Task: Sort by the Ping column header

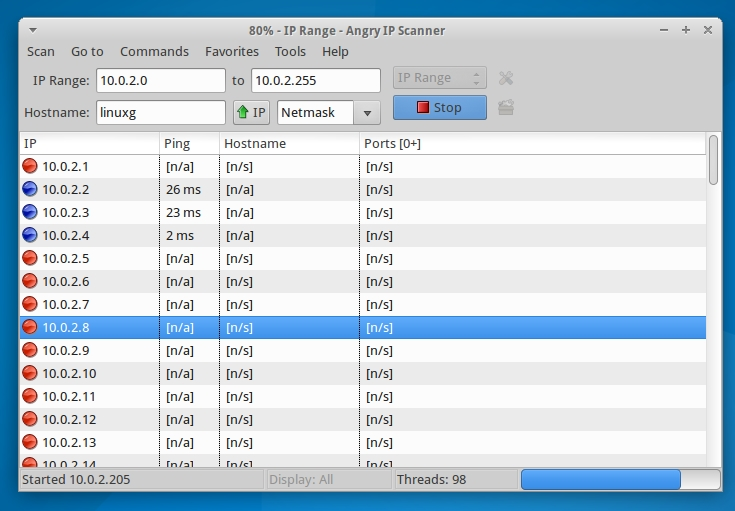Action: click(x=189, y=143)
